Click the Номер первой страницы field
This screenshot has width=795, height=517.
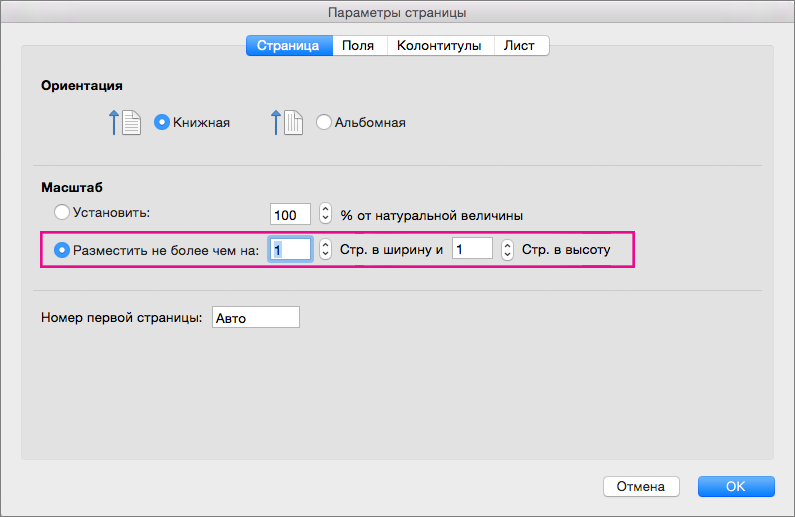coord(255,318)
